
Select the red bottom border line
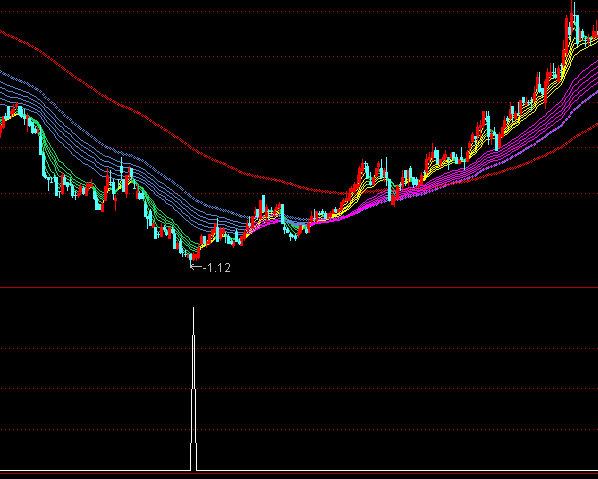coord(299,474)
